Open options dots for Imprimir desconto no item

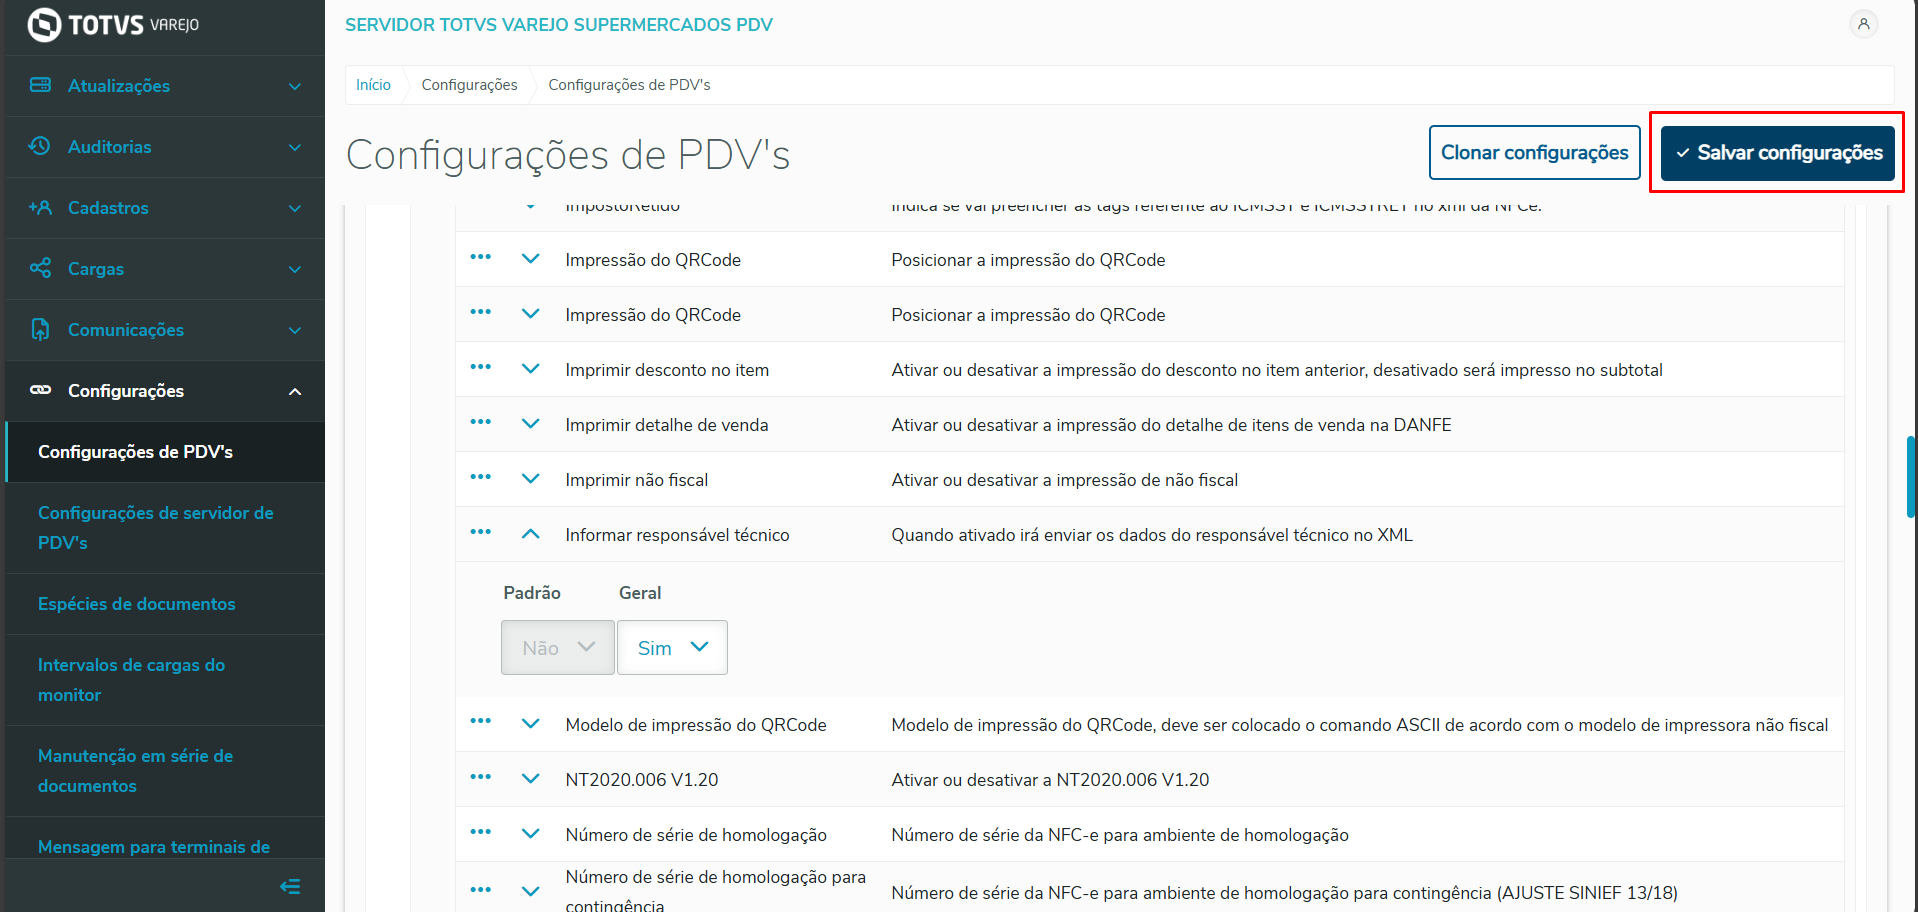coord(481,367)
